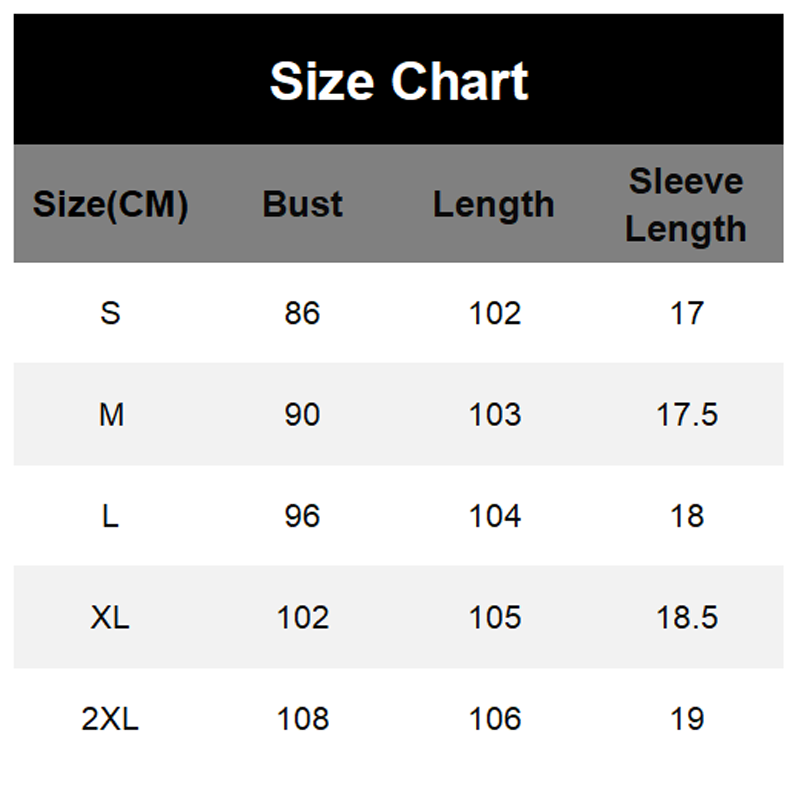Select the M size row label
Viewport: 800px width, 800px height.
coord(111,415)
